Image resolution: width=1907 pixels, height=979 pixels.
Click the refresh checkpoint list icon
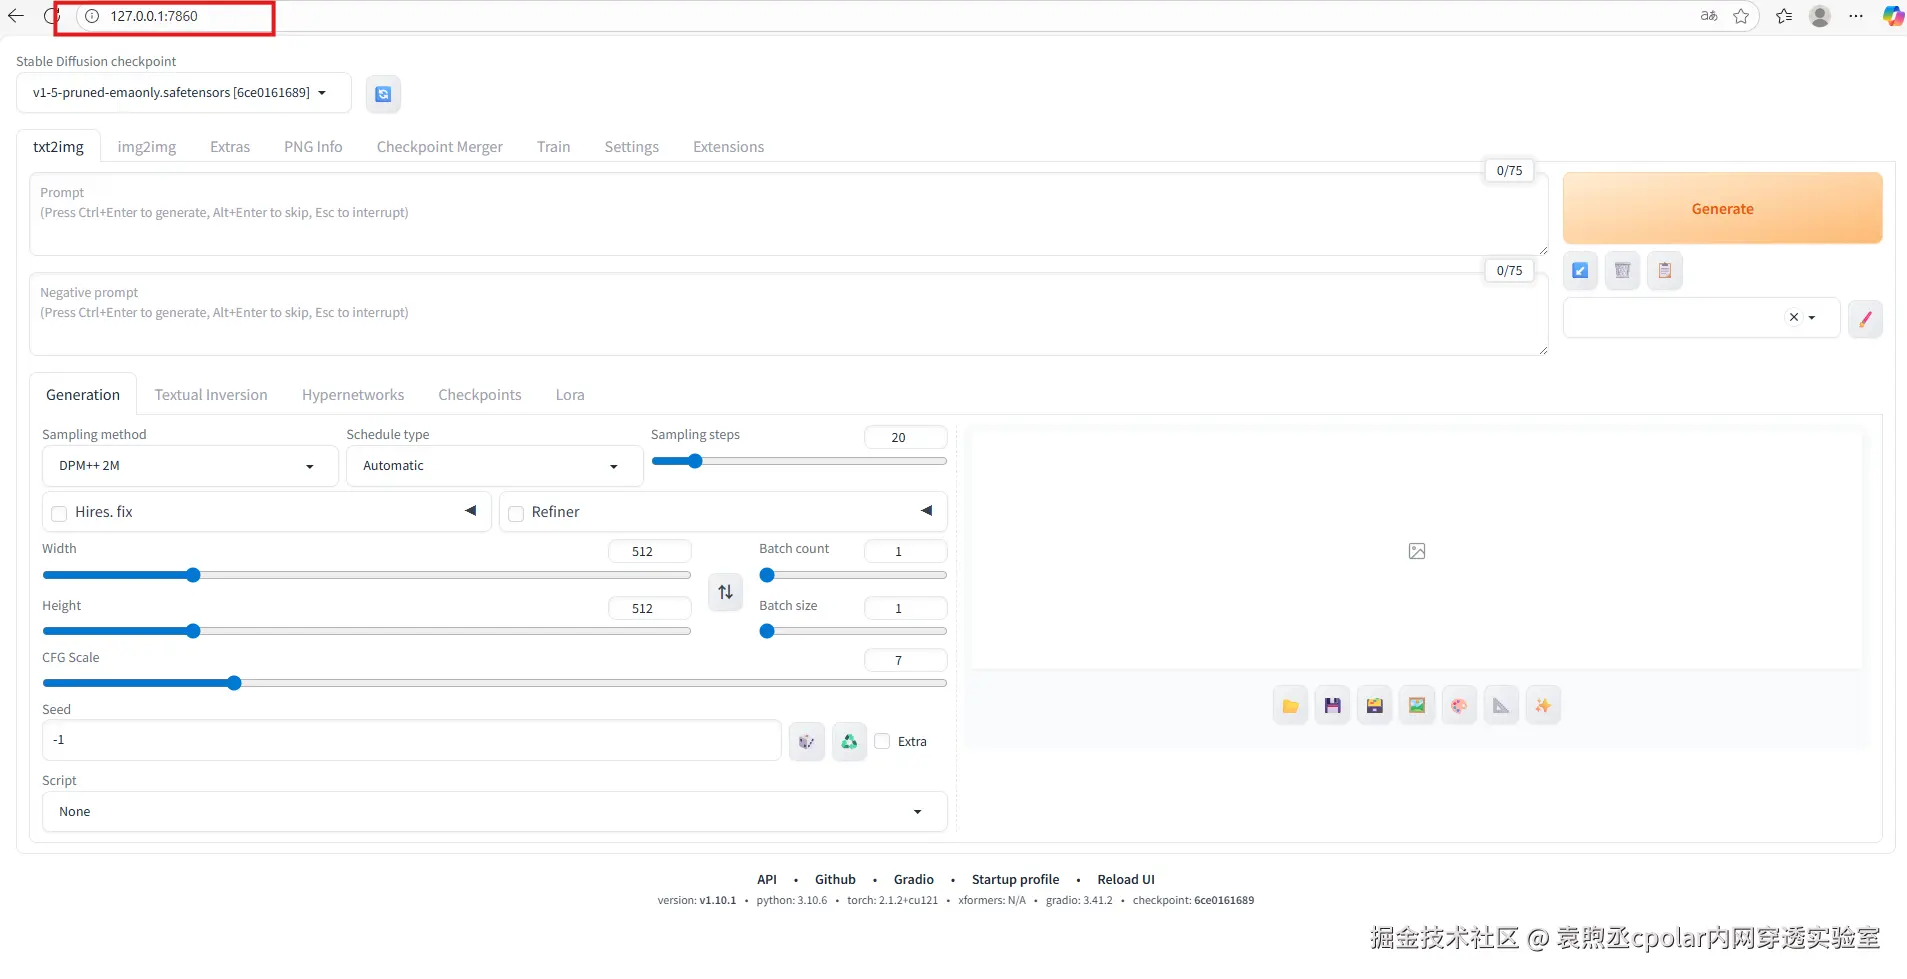(x=383, y=94)
